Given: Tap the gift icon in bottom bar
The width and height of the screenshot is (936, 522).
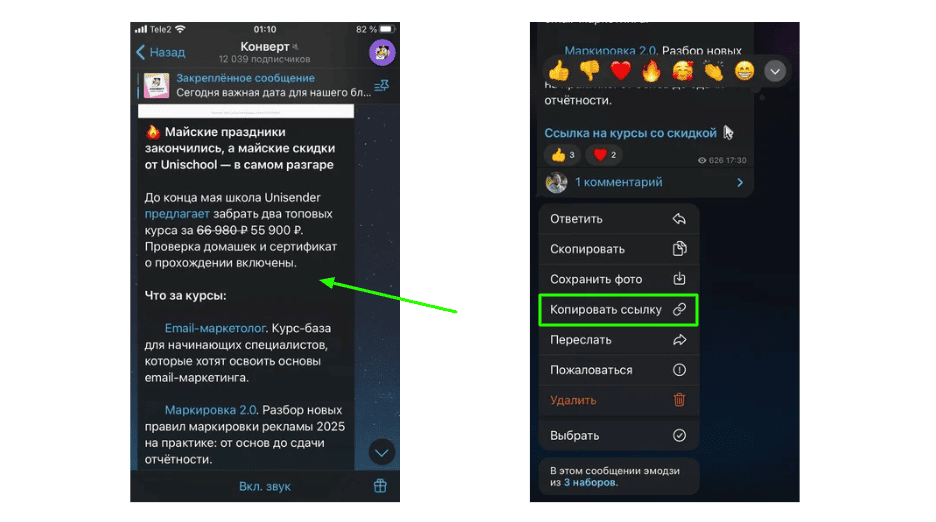Looking at the screenshot, I should [x=380, y=486].
